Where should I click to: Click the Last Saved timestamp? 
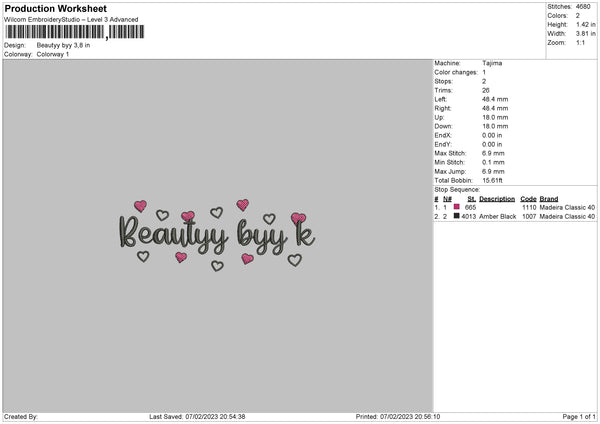coord(196,416)
